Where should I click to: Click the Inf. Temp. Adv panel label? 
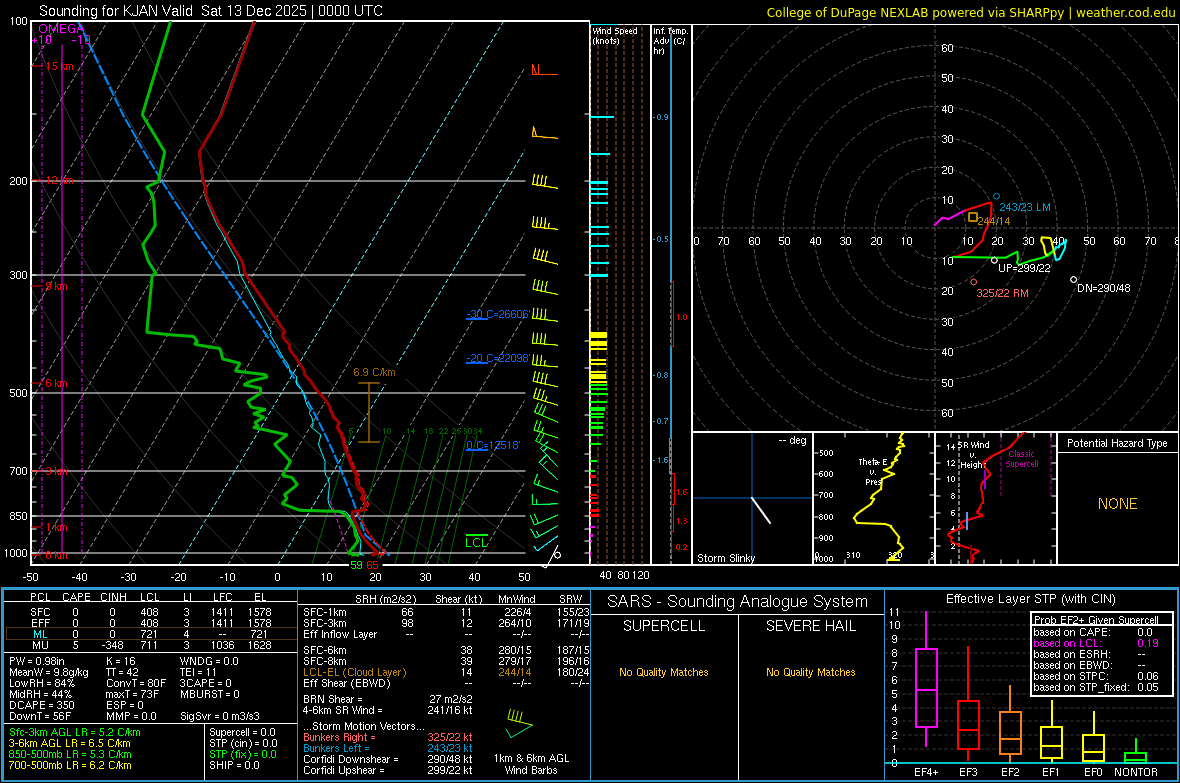(670, 41)
